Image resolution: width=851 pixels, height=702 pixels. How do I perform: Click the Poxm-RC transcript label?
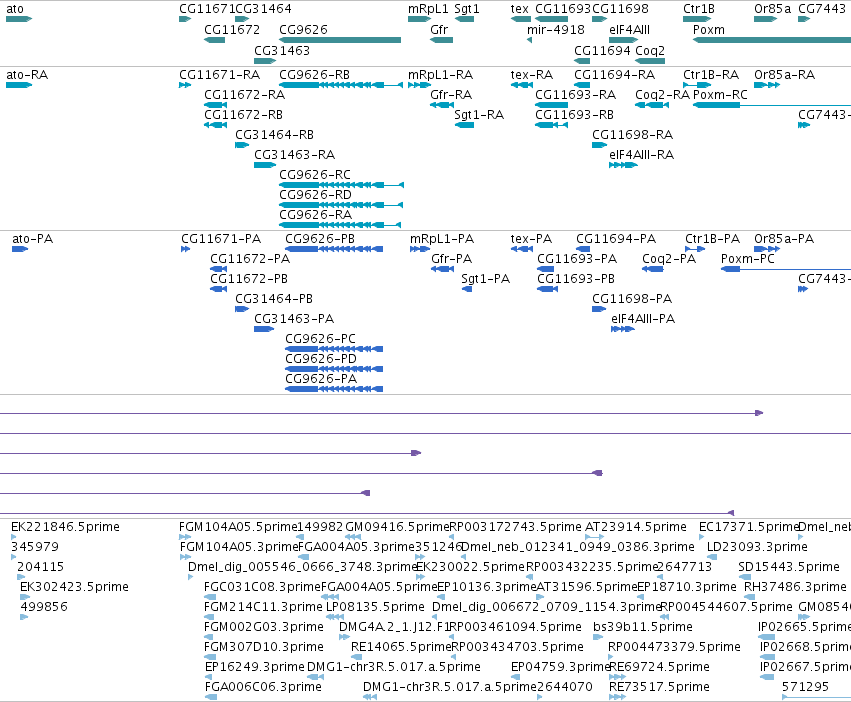coord(720,94)
